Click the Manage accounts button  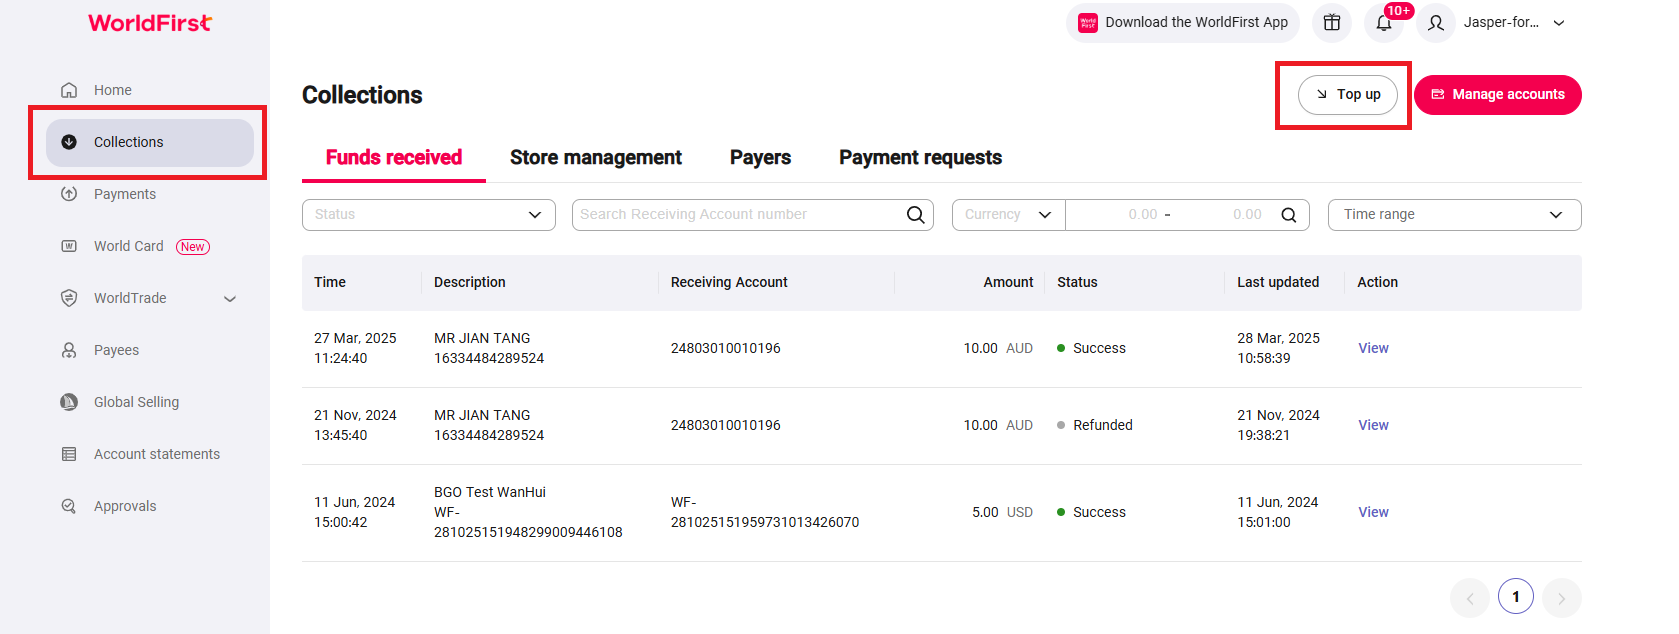tap(1497, 95)
